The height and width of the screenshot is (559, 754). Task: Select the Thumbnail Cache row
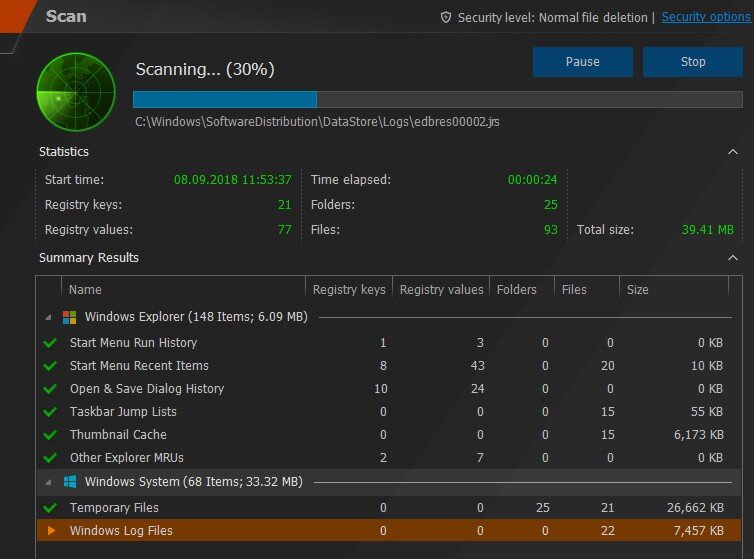(389, 435)
